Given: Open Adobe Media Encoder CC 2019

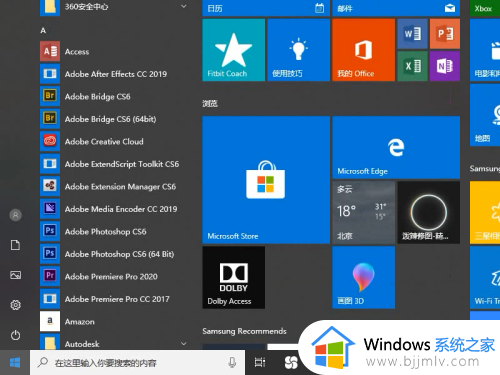Looking at the screenshot, I should coord(113,209).
